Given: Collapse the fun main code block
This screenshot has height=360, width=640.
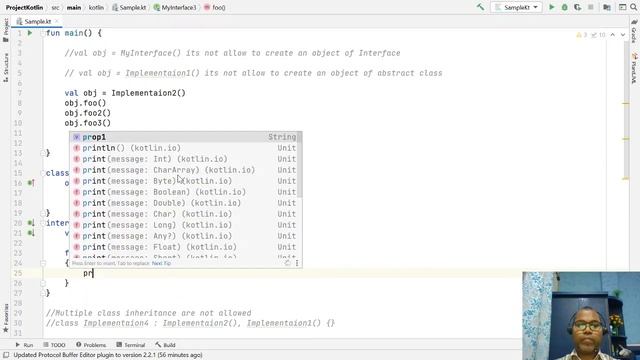Looking at the screenshot, I should click(42, 33).
